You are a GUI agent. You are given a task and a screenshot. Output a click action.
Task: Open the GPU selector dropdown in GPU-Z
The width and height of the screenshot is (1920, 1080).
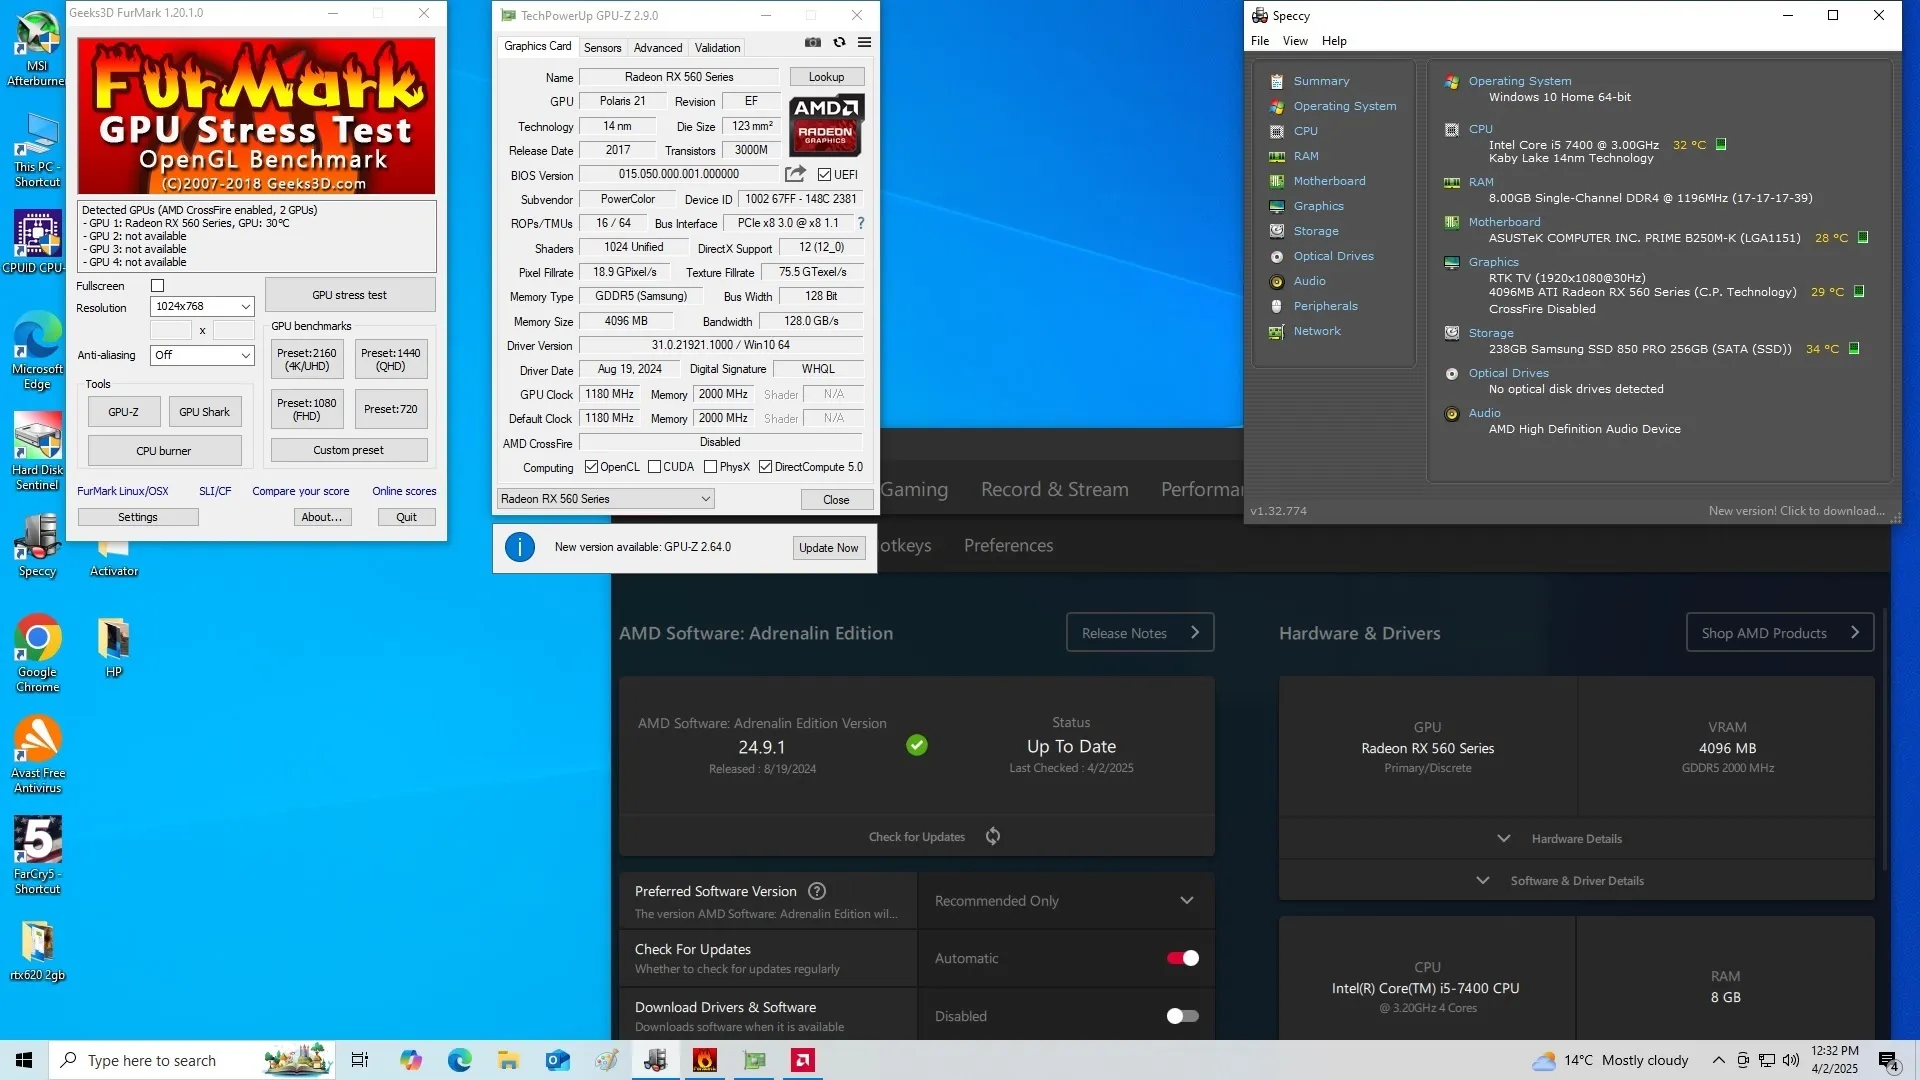605,499
